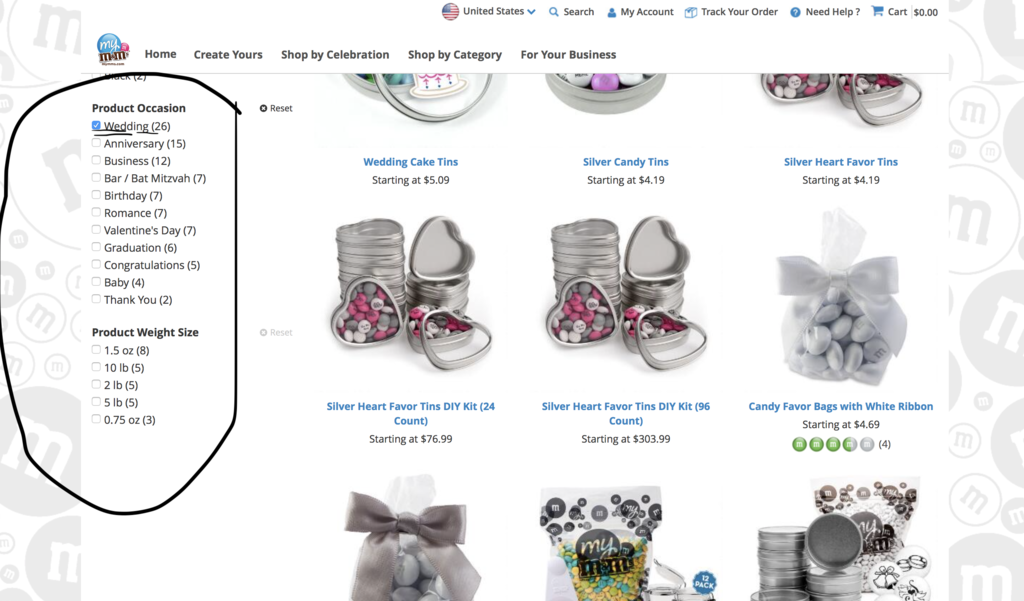Click the United States flag icon
This screenshot has width=1024, height=601.
pos(450,12)
